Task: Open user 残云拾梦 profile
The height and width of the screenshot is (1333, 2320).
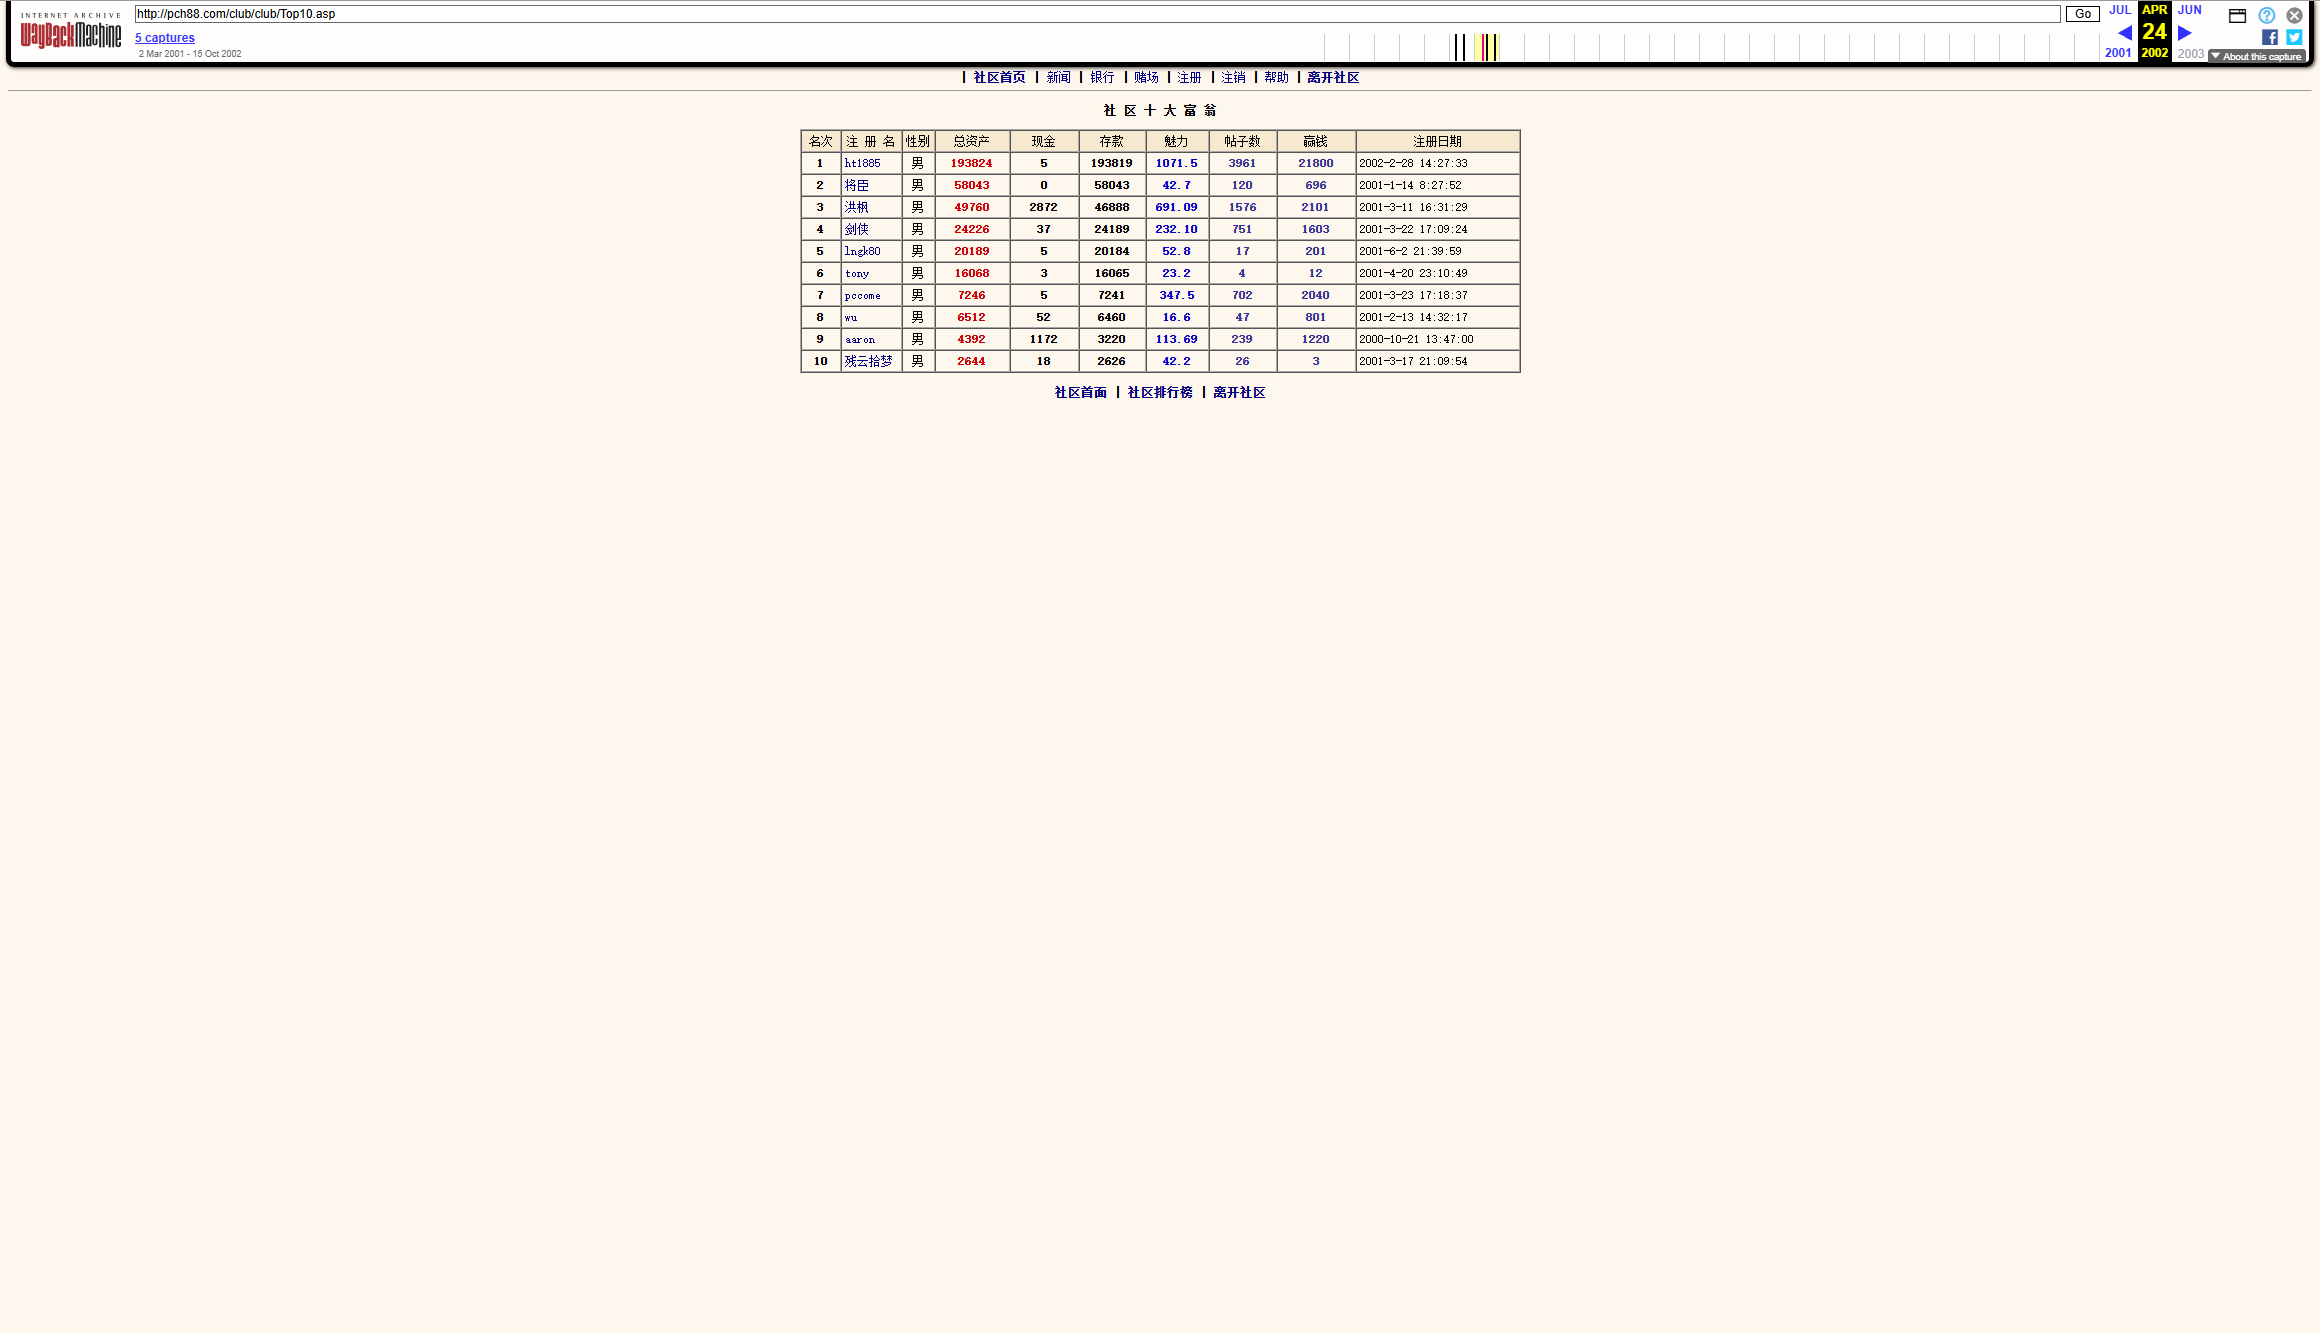Action: pos(868,361)
